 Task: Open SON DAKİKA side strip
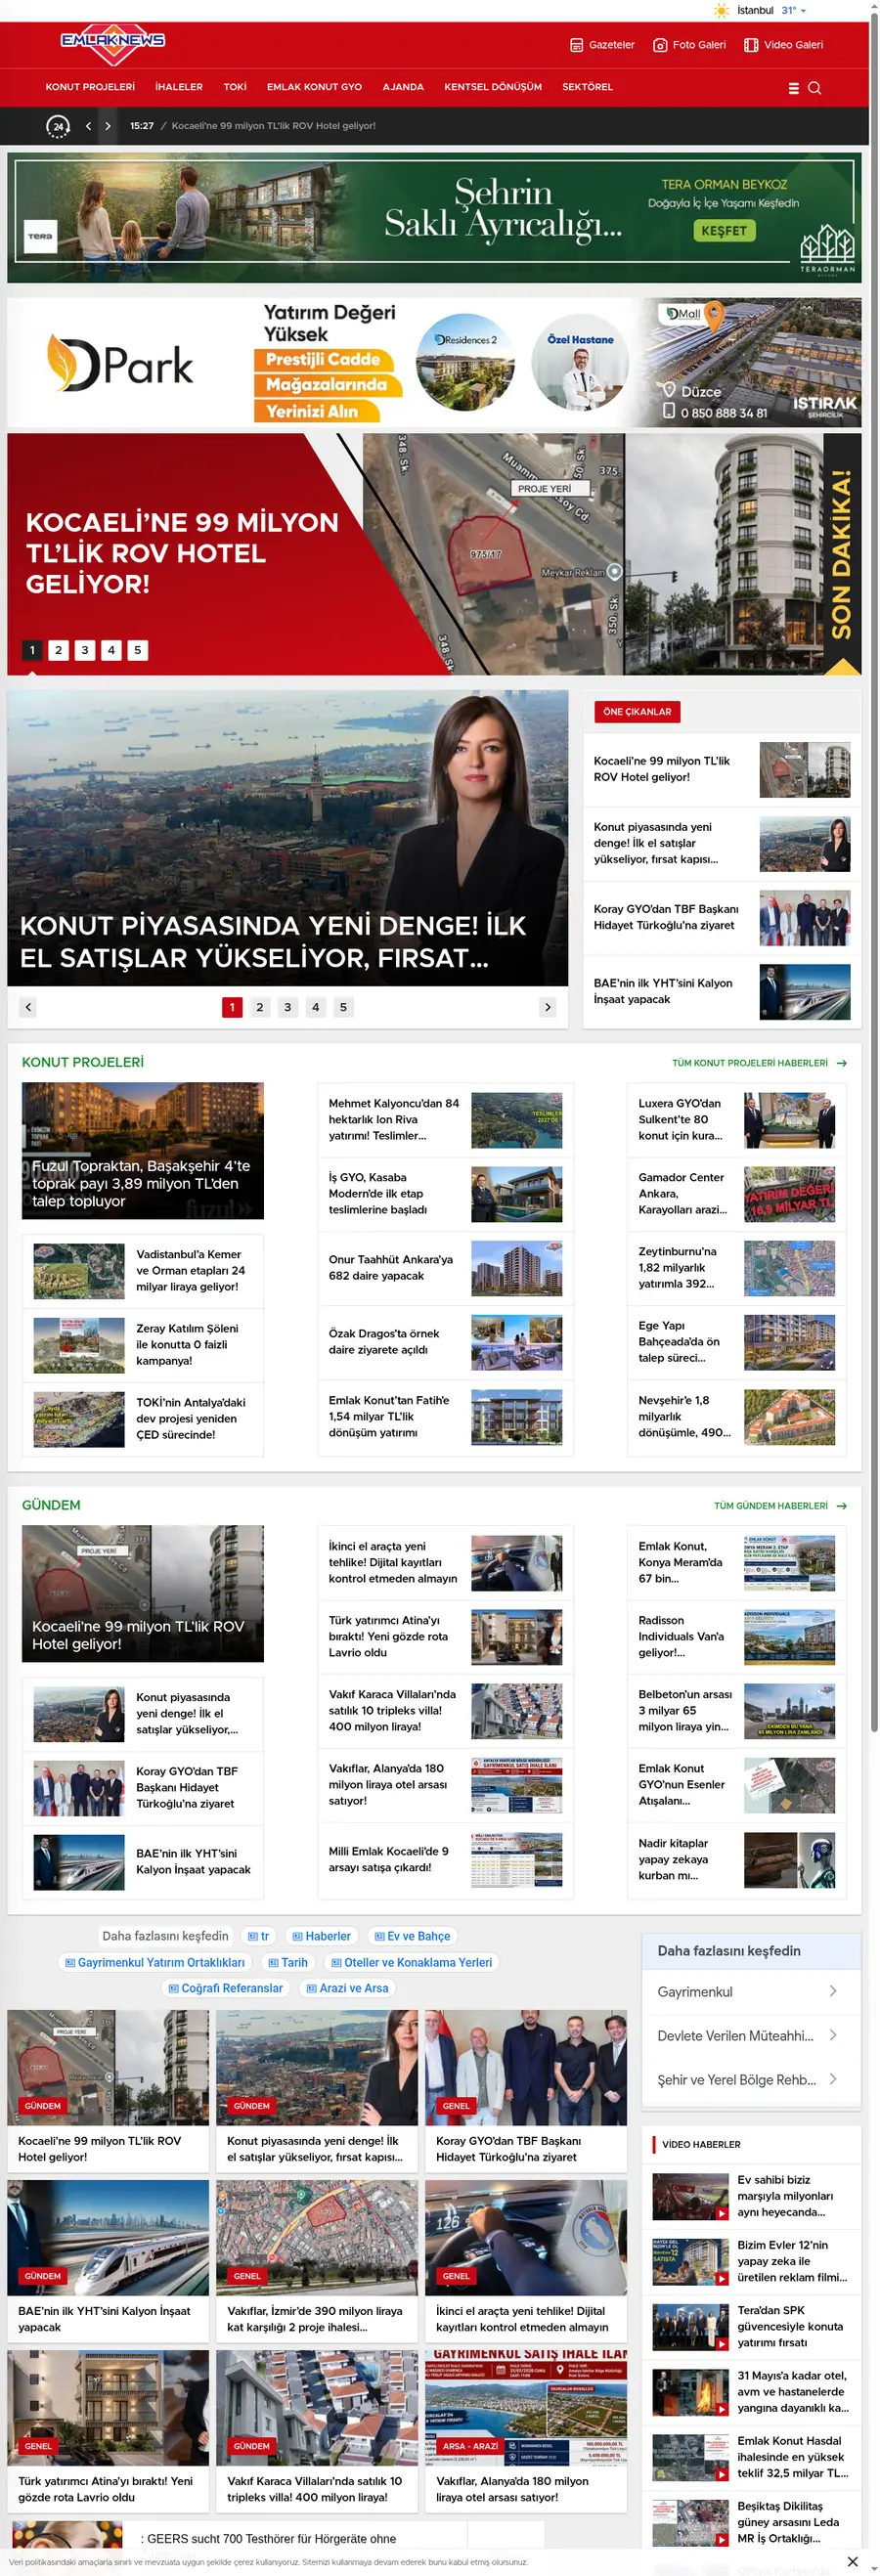[x=842, y=554]
